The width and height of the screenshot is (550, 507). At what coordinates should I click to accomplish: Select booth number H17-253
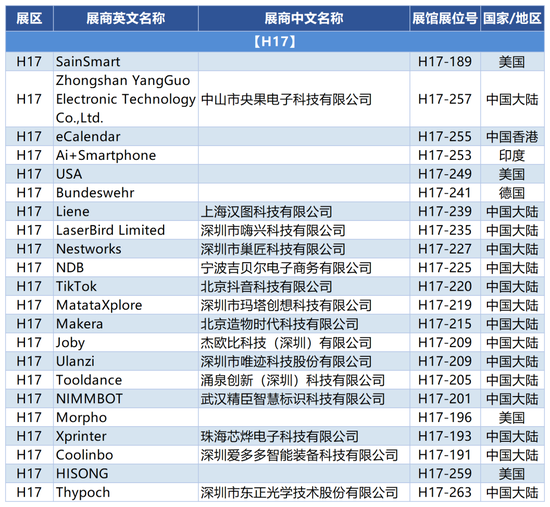click(x=445, y=155)
